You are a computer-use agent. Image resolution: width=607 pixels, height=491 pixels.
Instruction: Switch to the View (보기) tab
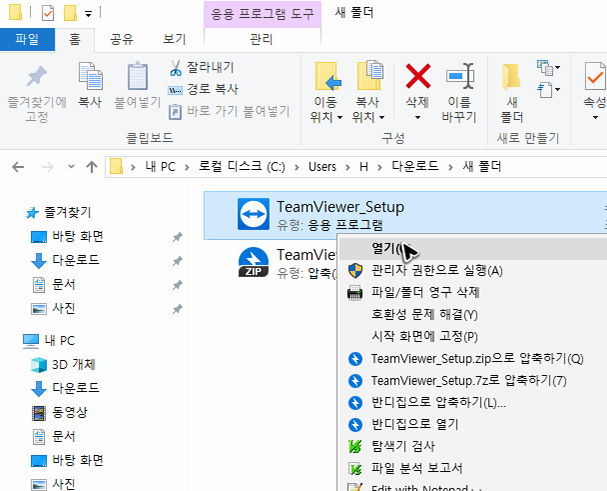click(x=174, y=39)
